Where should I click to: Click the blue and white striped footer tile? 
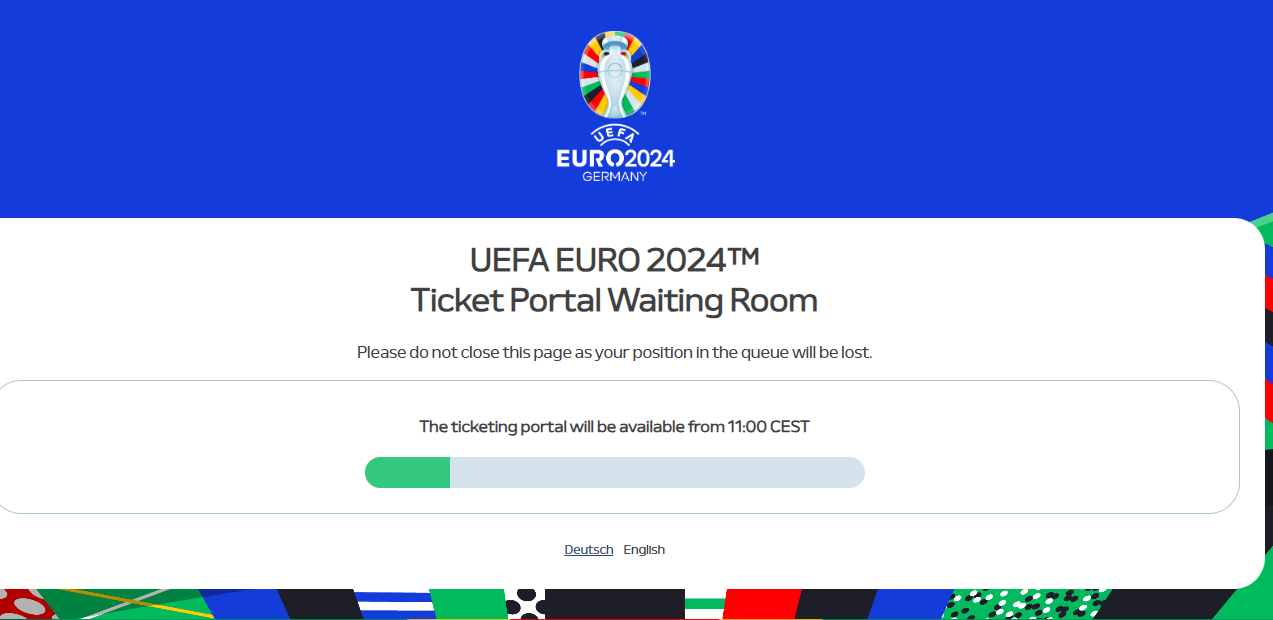click(395, 604)
